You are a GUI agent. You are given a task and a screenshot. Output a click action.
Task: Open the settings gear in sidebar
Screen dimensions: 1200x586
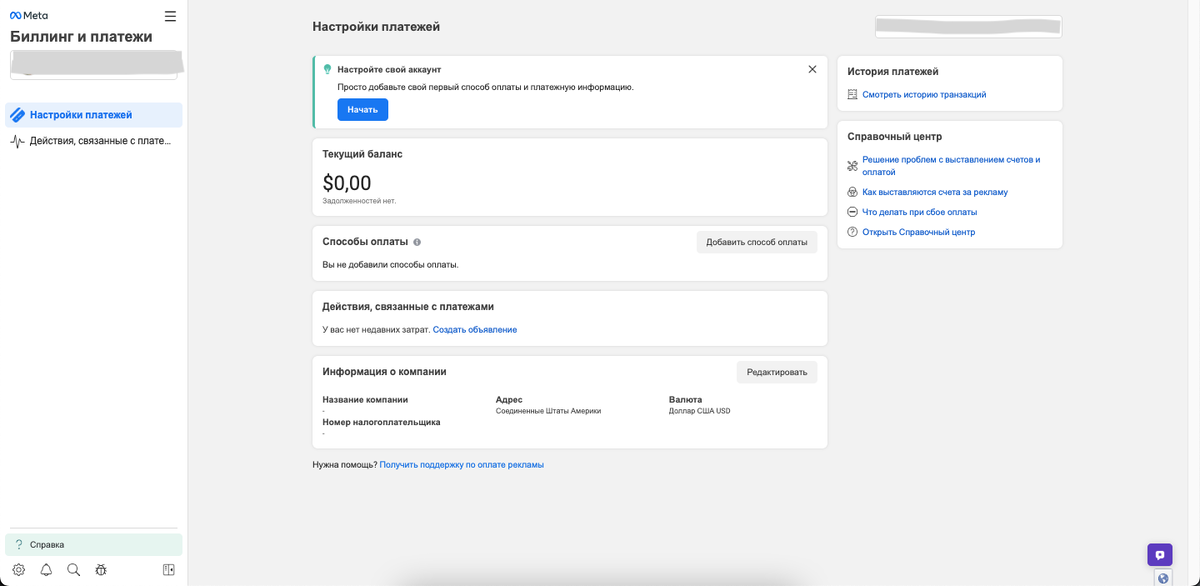(19, 570)
